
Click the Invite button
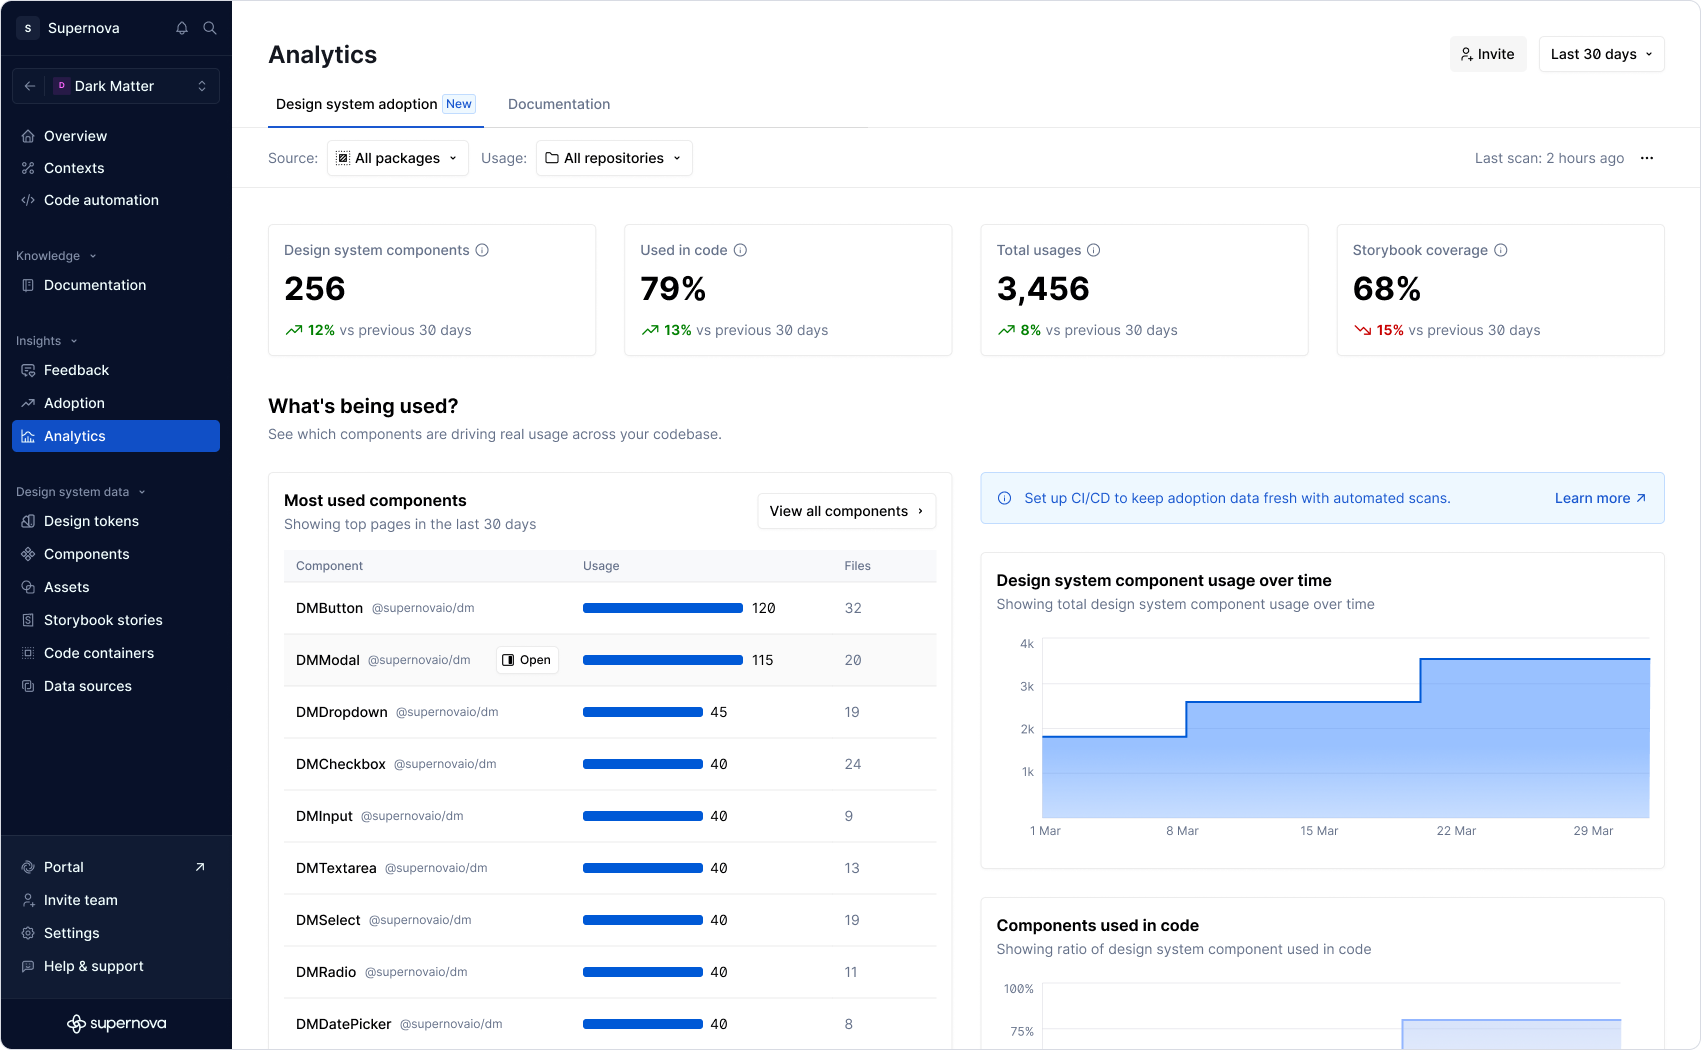(1487, 54)
